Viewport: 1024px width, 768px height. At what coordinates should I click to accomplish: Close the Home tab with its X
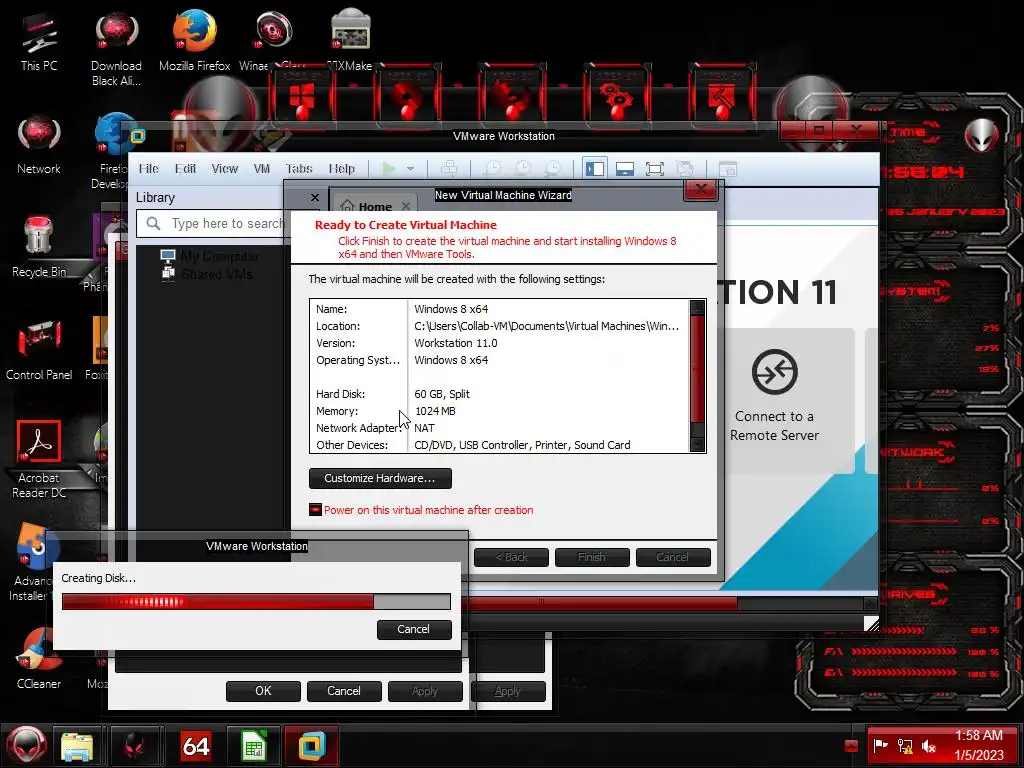coord(406,206)
